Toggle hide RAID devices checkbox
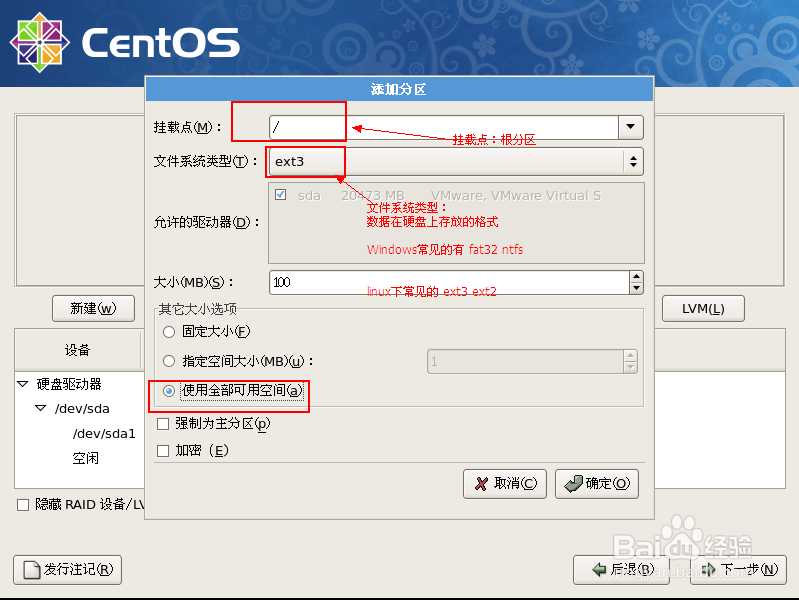The height and width of the screenshot is (600, 799). [23, 505]
